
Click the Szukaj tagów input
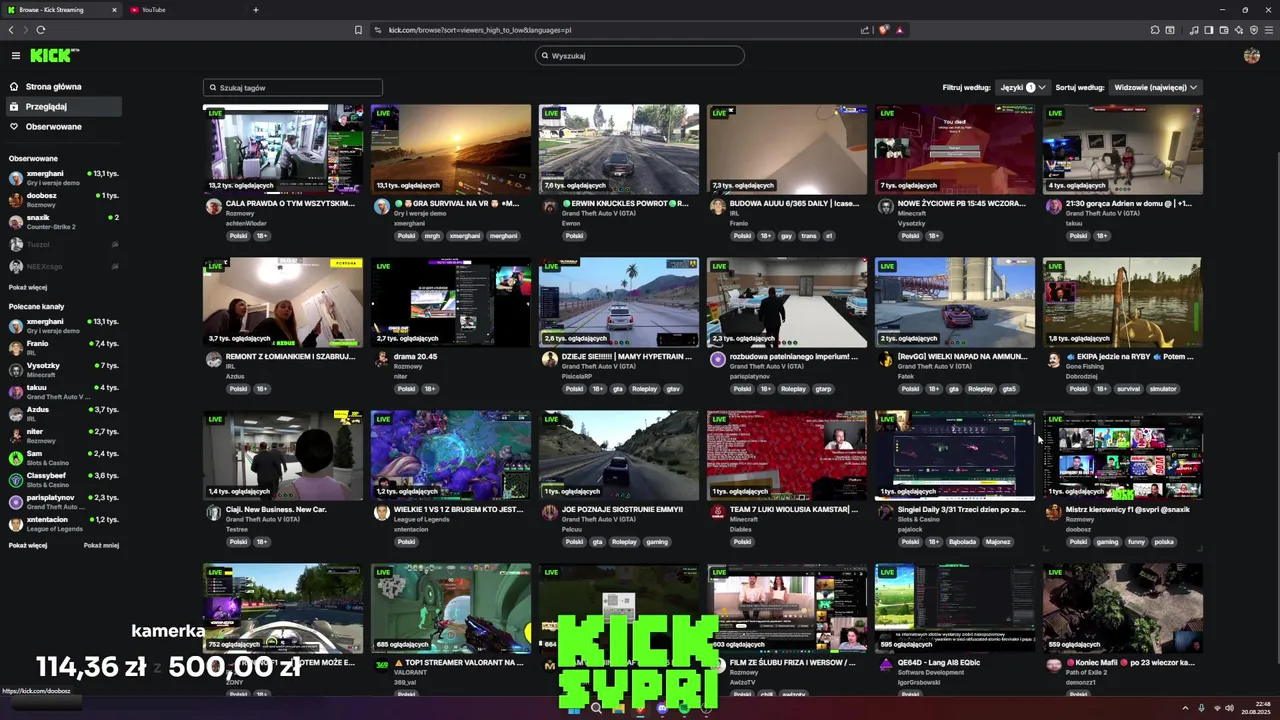[x=292, y=88]
